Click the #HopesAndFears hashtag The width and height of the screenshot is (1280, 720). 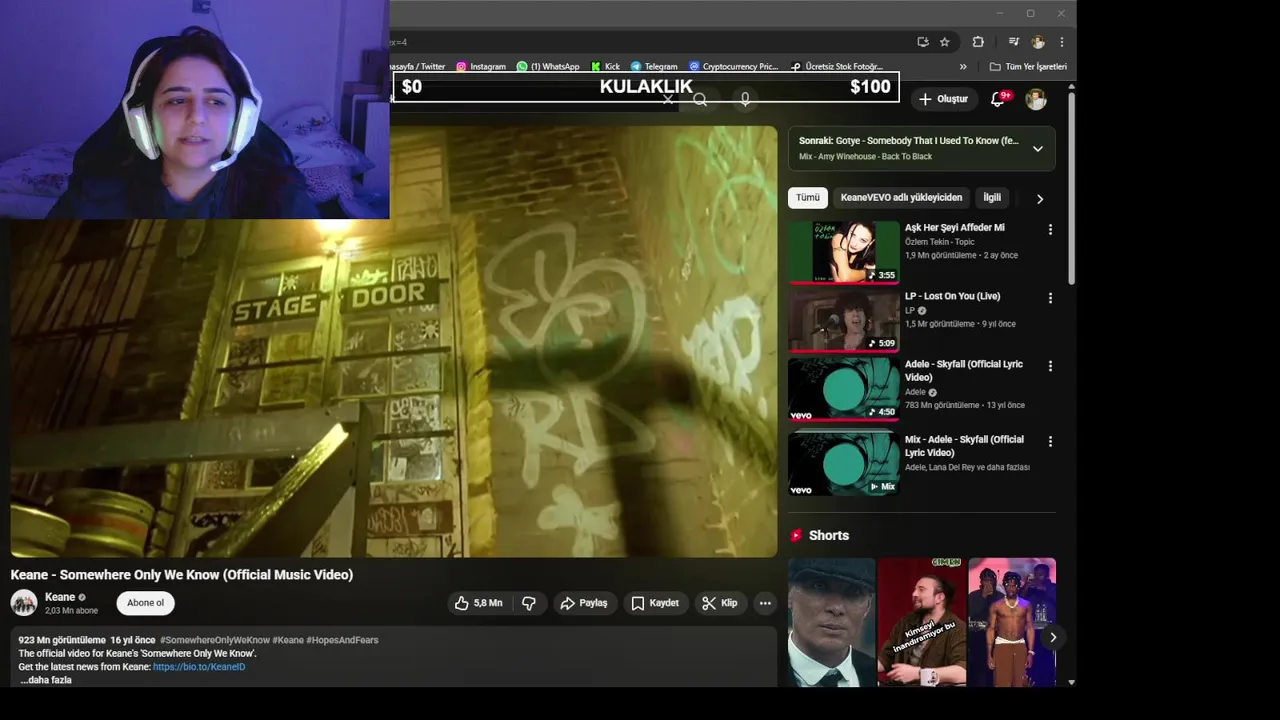coord(342,640)
